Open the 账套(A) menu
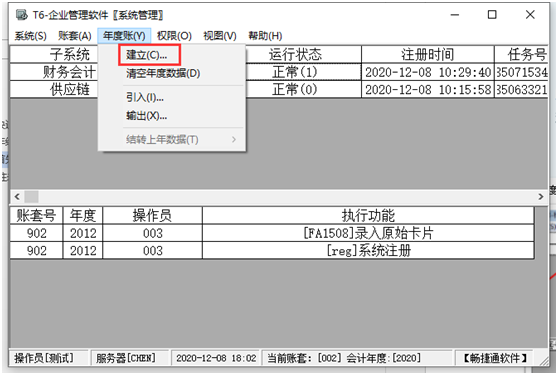This screenshot has width=558, height=375. [x=75, y=36]
